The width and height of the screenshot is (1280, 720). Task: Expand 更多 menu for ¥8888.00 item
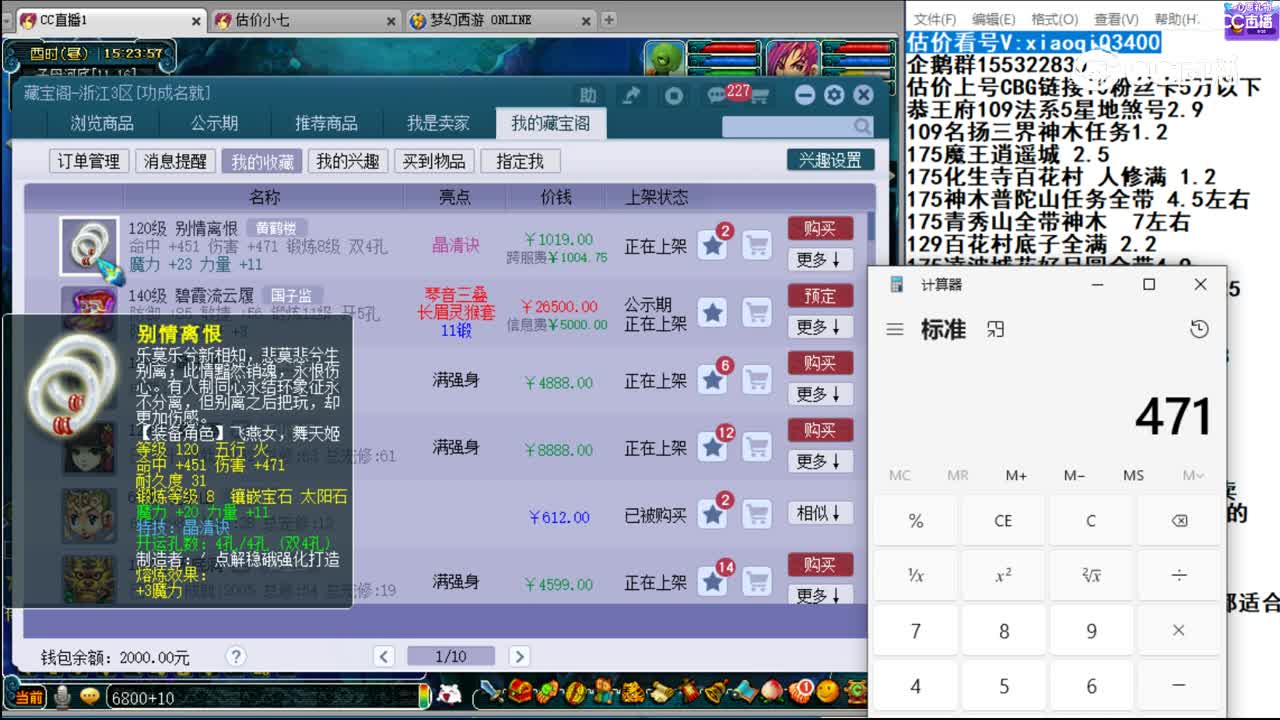pyautogui.click(x=820, y=461)
